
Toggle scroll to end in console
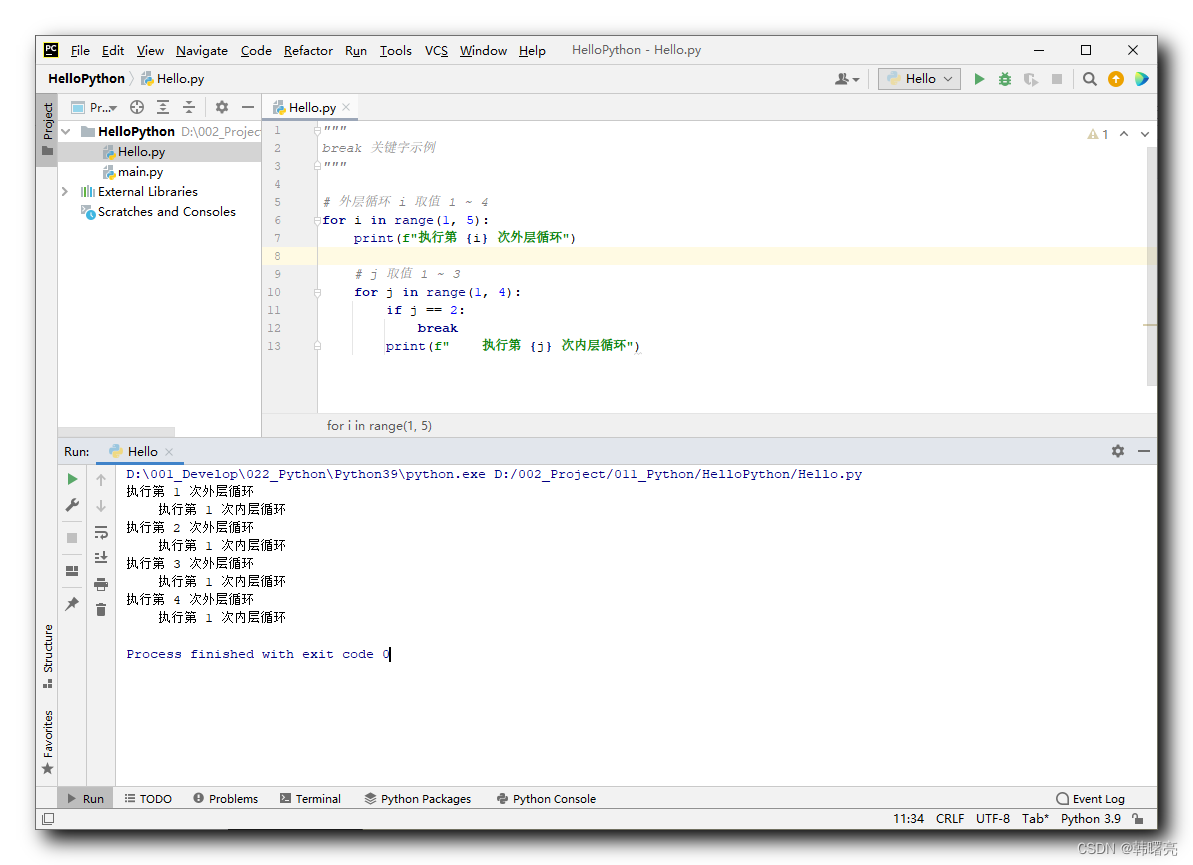point(101,558)
